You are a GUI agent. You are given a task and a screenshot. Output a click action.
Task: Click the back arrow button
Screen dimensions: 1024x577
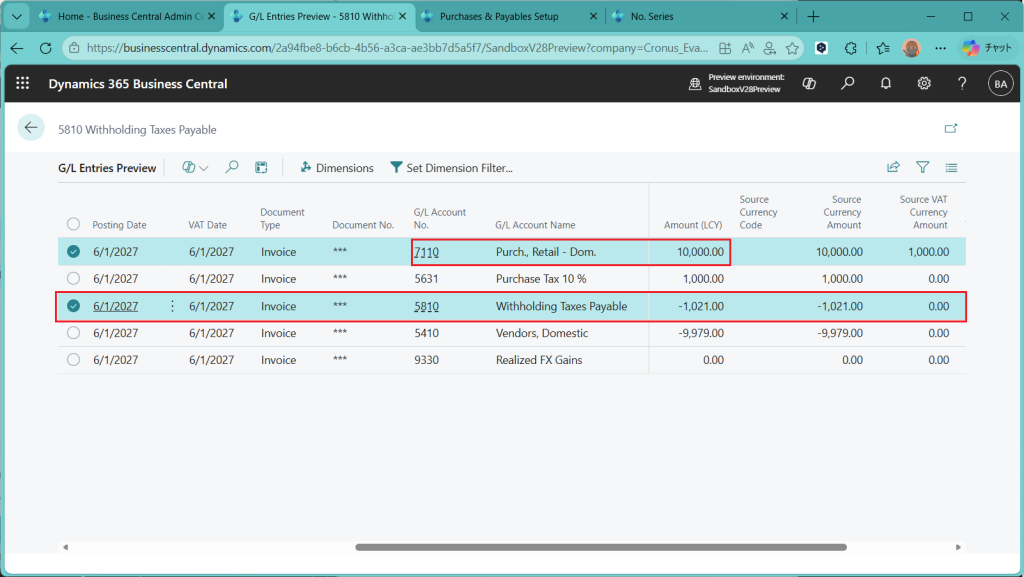[x=31, y=128]
